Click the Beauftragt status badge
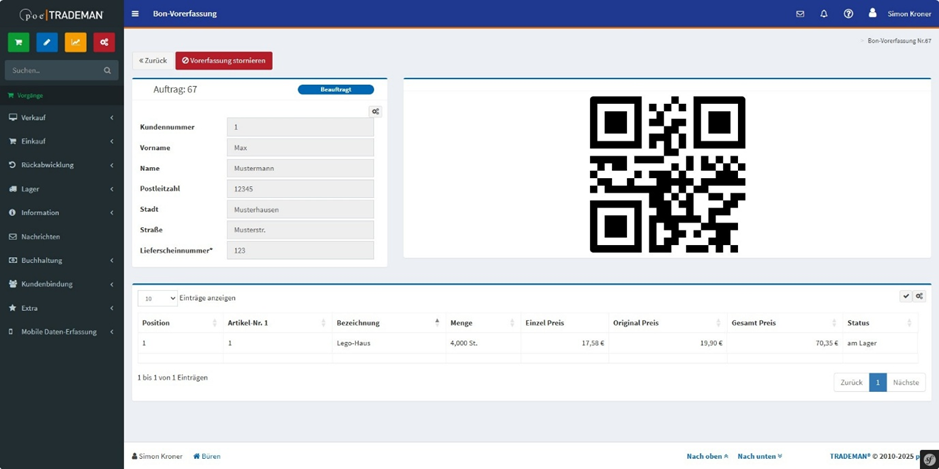939x469 pixels. point(335,89)
